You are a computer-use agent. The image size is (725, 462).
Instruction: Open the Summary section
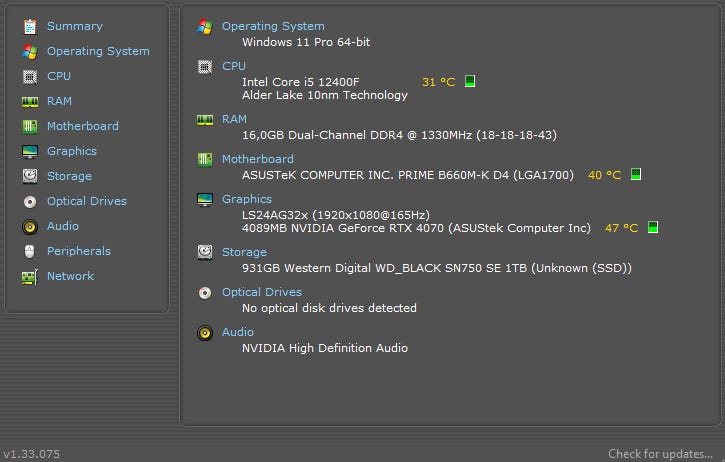(x=75, y=26)
